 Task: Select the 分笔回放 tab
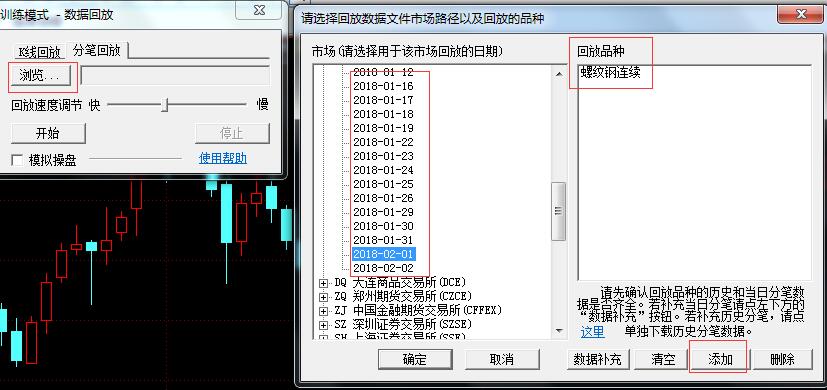coord(97,50)
